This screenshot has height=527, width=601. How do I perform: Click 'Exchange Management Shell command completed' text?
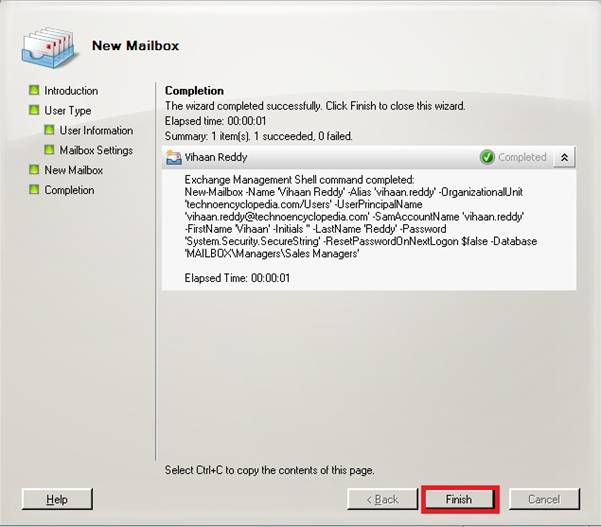click(299, 180)
